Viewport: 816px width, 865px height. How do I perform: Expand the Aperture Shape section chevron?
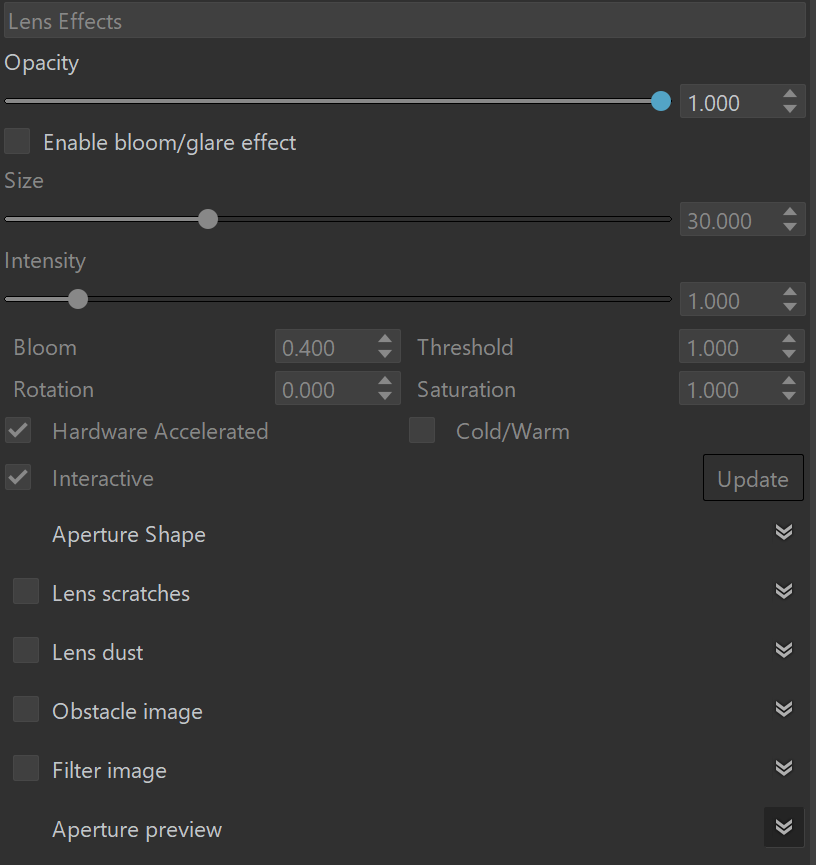point(783,532)
